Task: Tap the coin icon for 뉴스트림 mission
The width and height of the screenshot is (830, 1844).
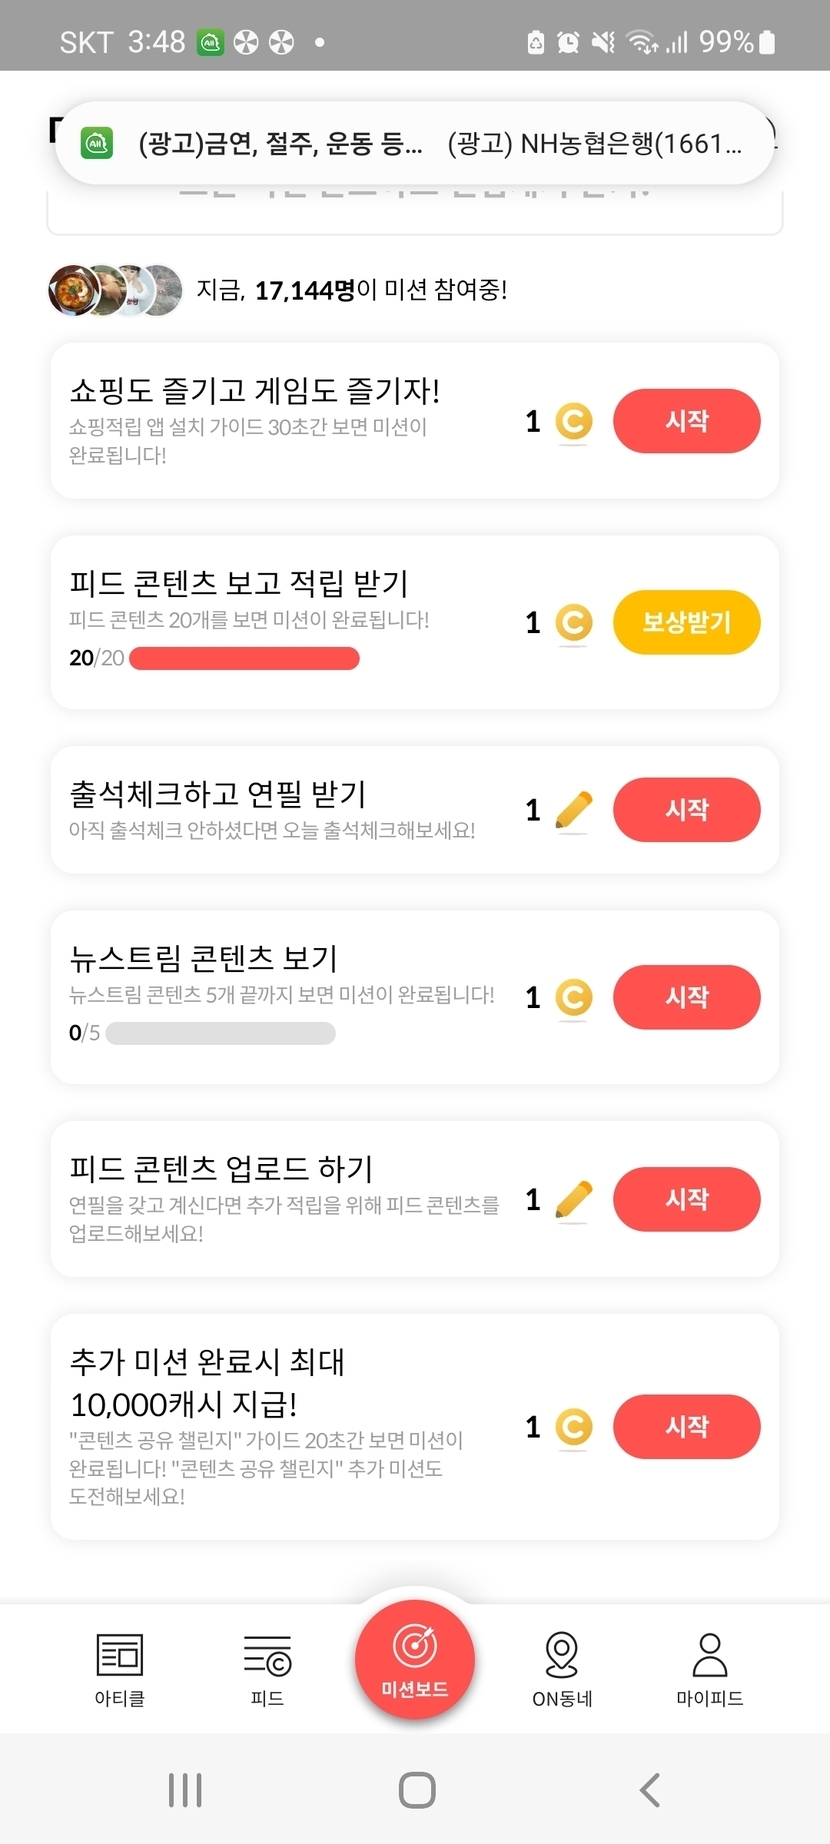Action: [x=574, y=997]
